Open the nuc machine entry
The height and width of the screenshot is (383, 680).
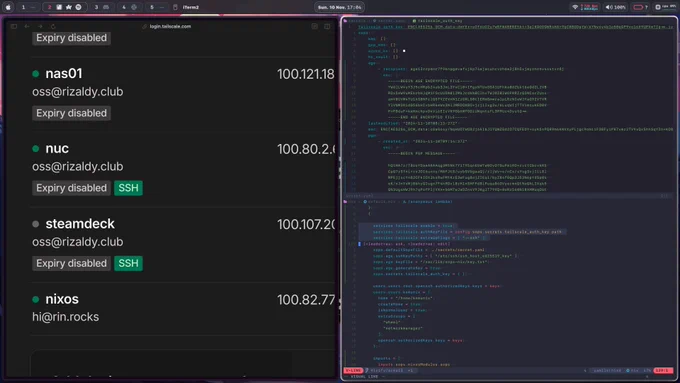tap(57, 148)
